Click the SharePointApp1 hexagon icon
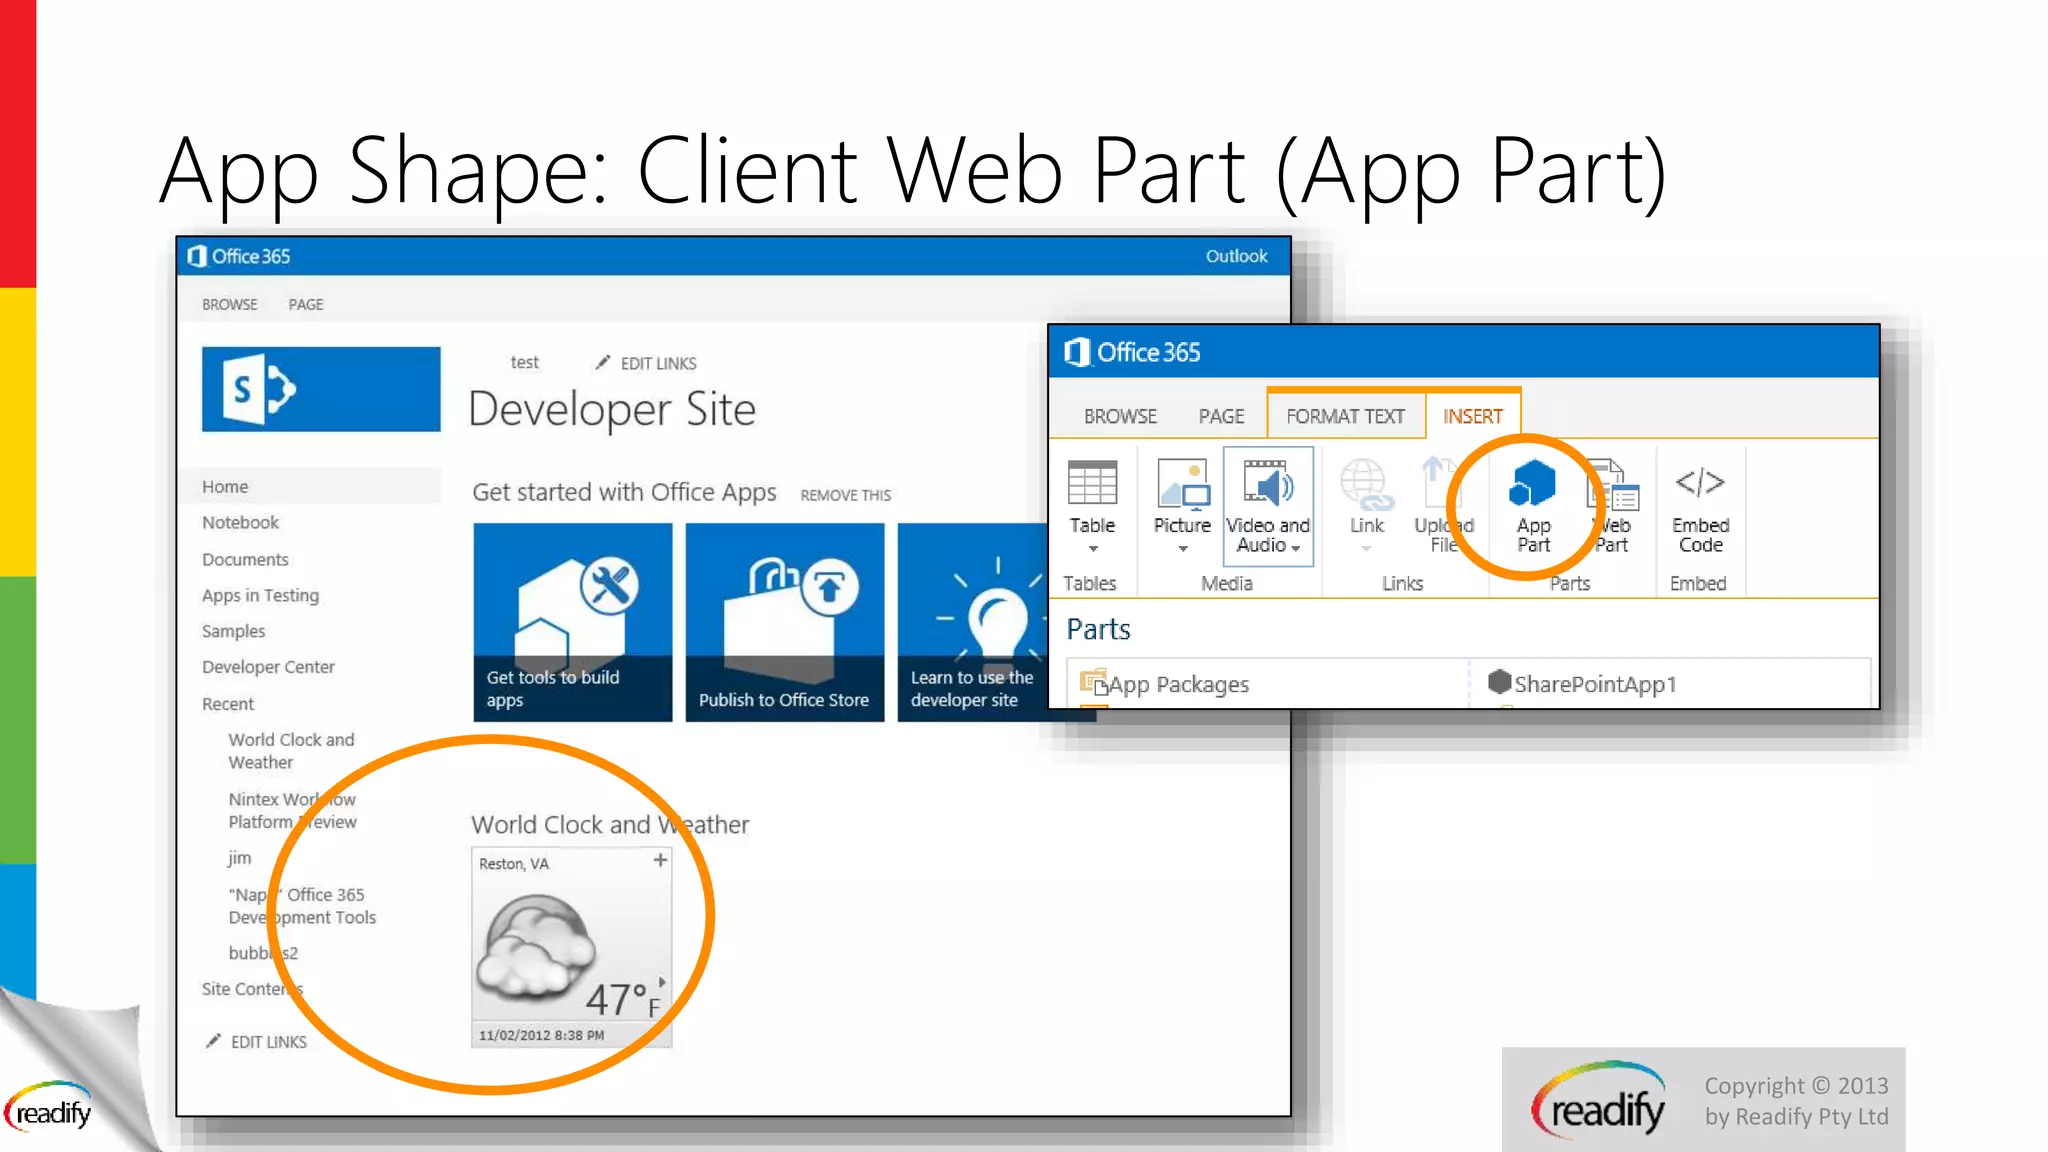 1499,682
